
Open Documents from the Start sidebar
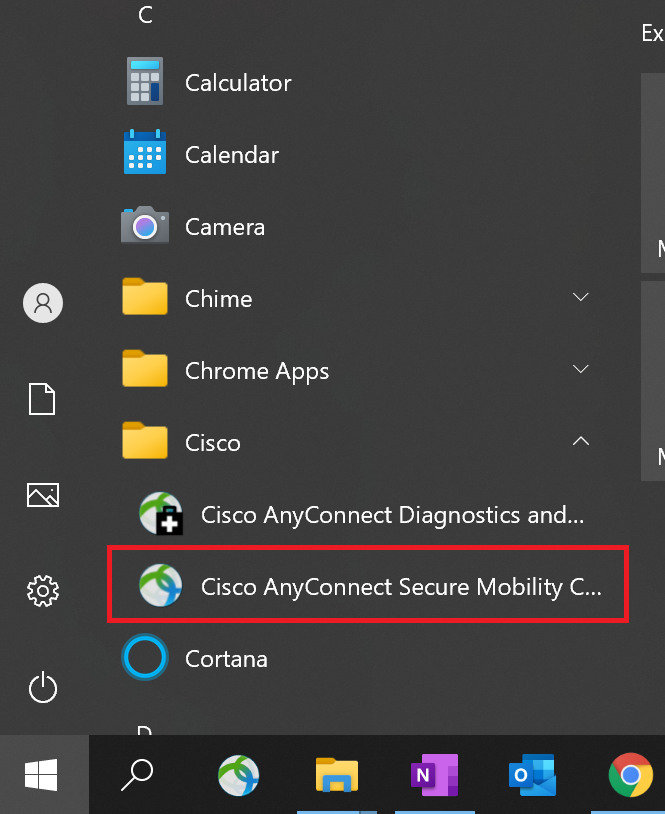(42, 399)
